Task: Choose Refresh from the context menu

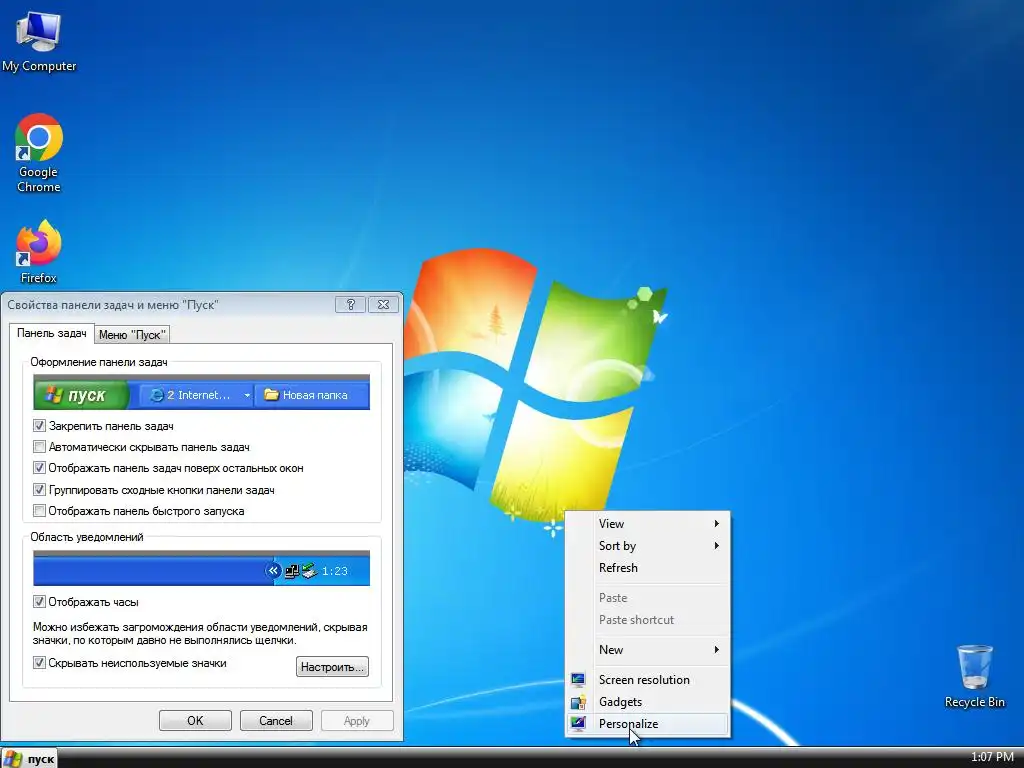Action: 647,568
